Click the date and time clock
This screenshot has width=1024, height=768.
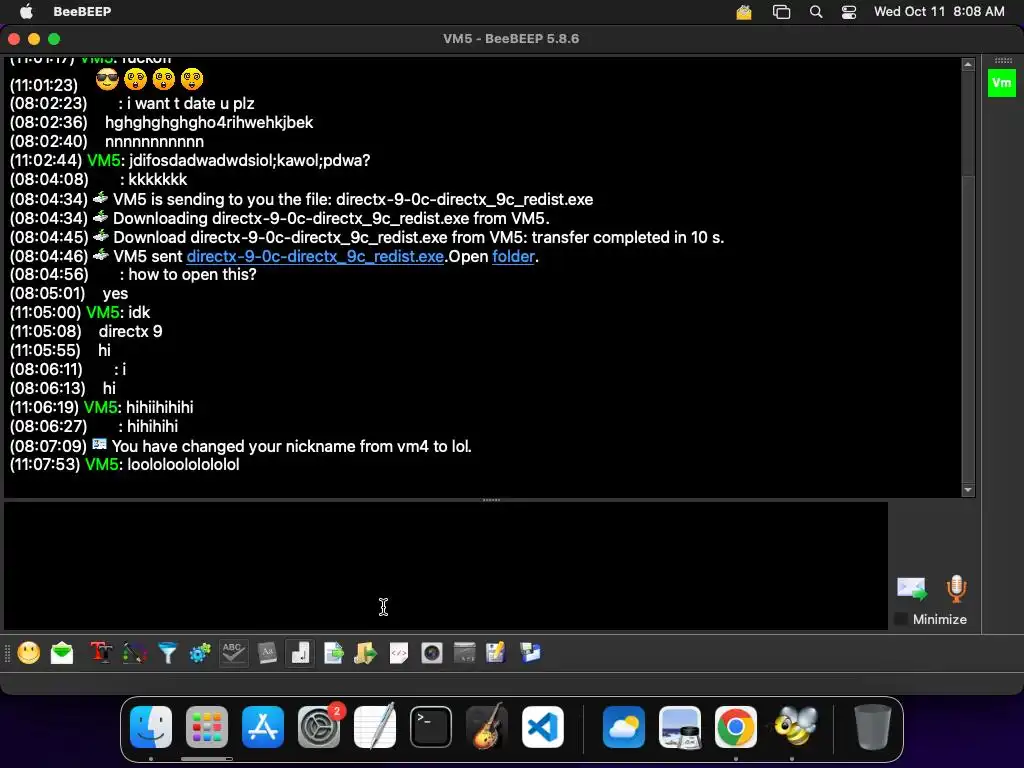pos(939,11)
